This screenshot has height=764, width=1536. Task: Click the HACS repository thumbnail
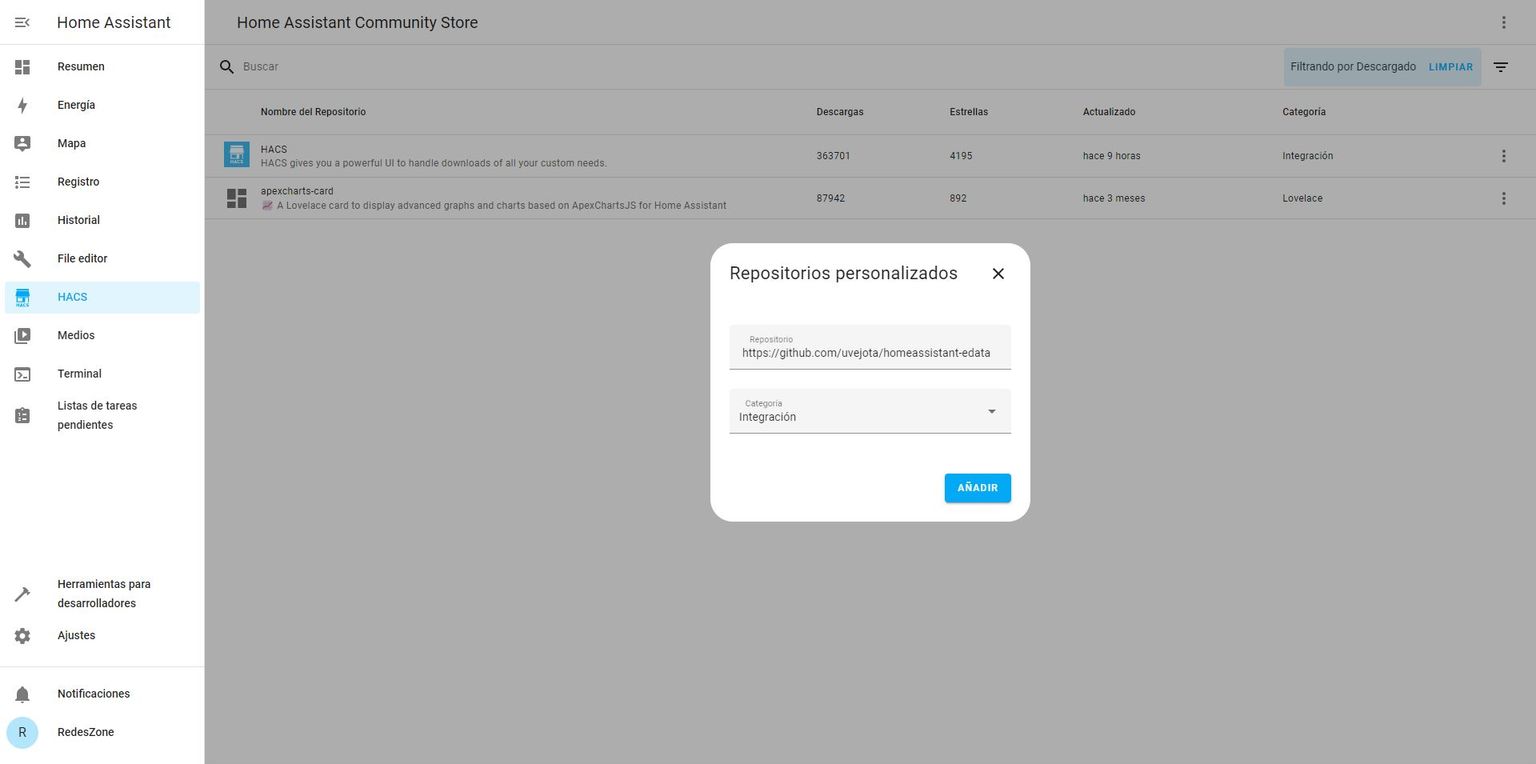coord(237,155)
